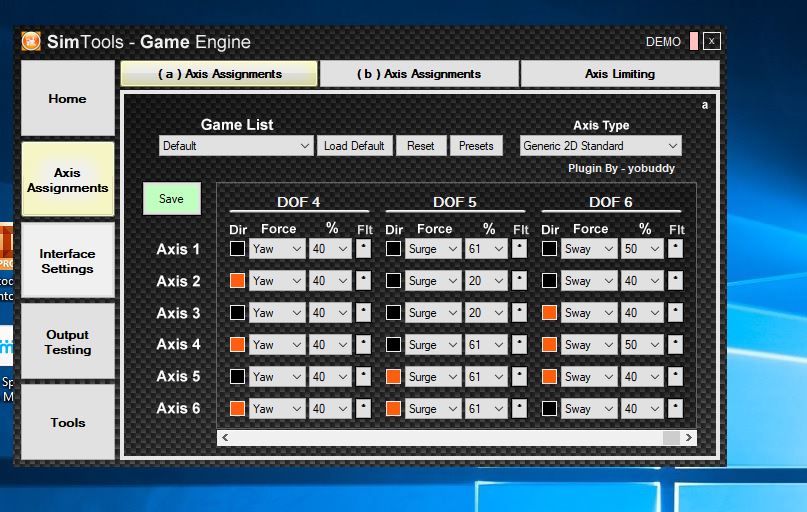The image size is (807, 512).
Task: Switch to (b) Axis Assignments tab
Action: (x=419, y=74)
